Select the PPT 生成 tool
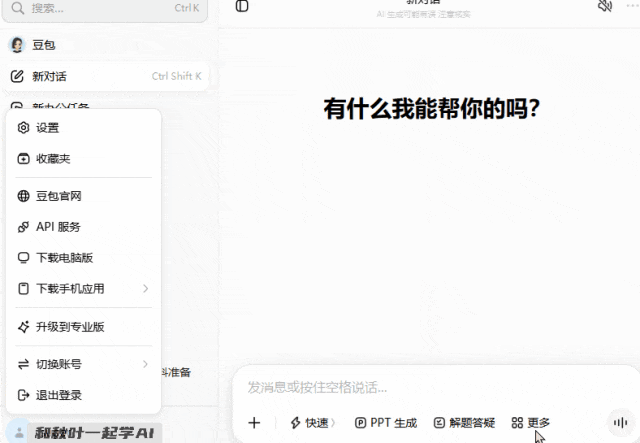This screenshot has height=443, width=640. [x=386, y=423]
